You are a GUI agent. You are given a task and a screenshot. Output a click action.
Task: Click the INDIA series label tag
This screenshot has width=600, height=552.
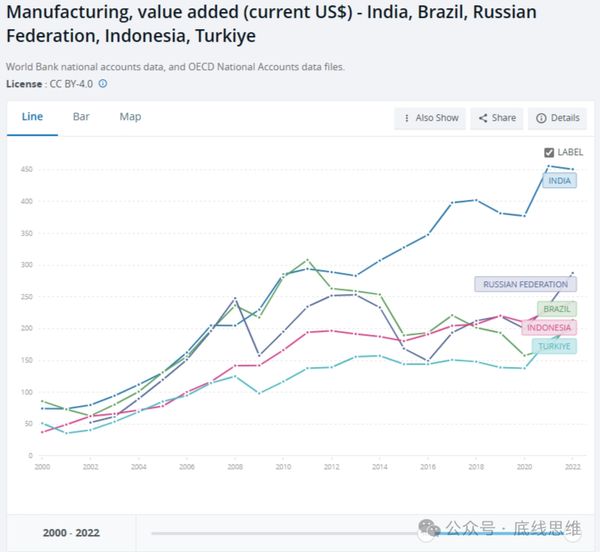point(560,181)
